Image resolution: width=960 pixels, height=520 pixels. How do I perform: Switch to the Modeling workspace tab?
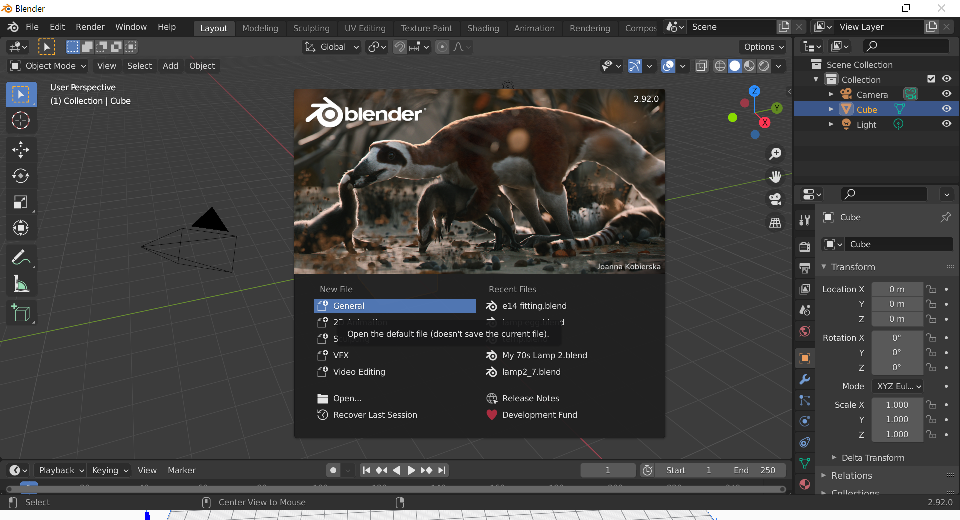coord(260,28)
